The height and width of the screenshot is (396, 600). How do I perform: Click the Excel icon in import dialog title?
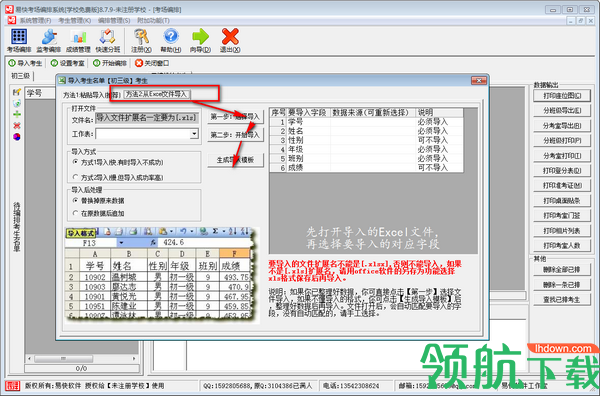click(62, 80)
